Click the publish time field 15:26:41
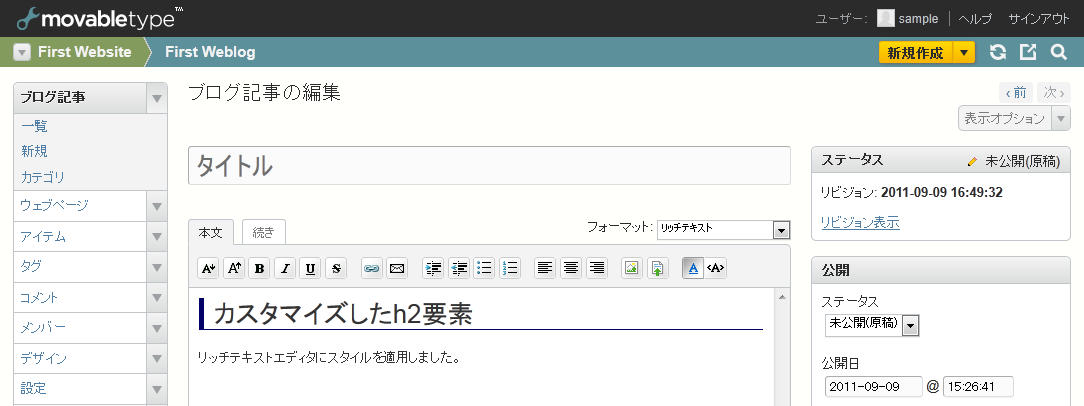This screenshot has width=1084, height=406. click(x=978, y=386)
